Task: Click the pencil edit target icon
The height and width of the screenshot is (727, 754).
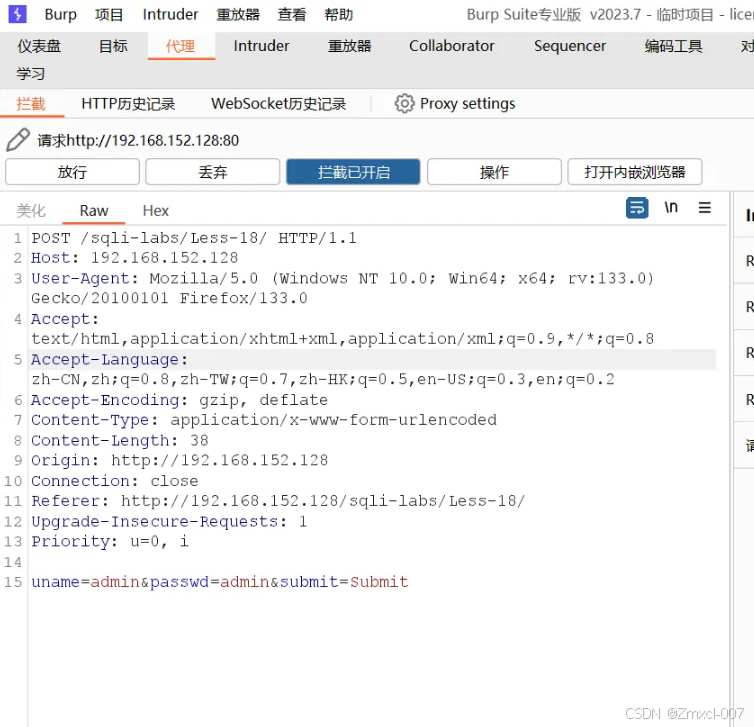Action: pyautogui.click(x=18, y=140)
